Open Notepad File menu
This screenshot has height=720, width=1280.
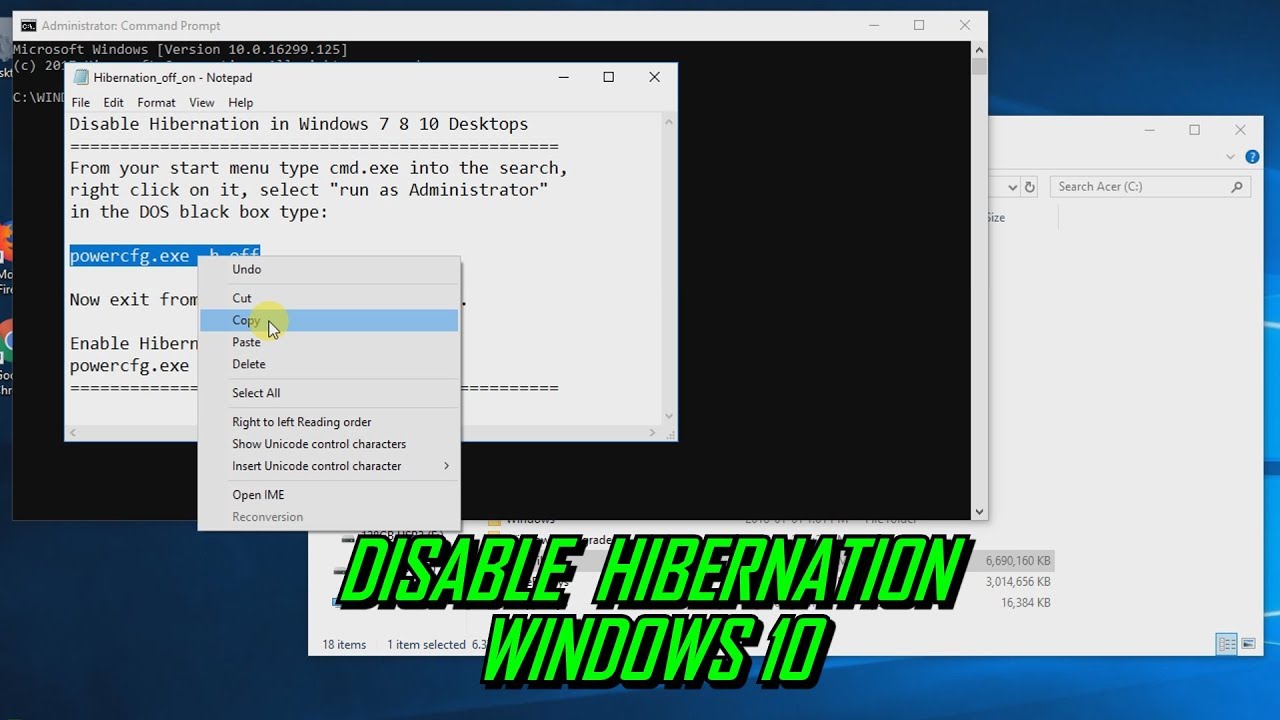coord(81,102)
